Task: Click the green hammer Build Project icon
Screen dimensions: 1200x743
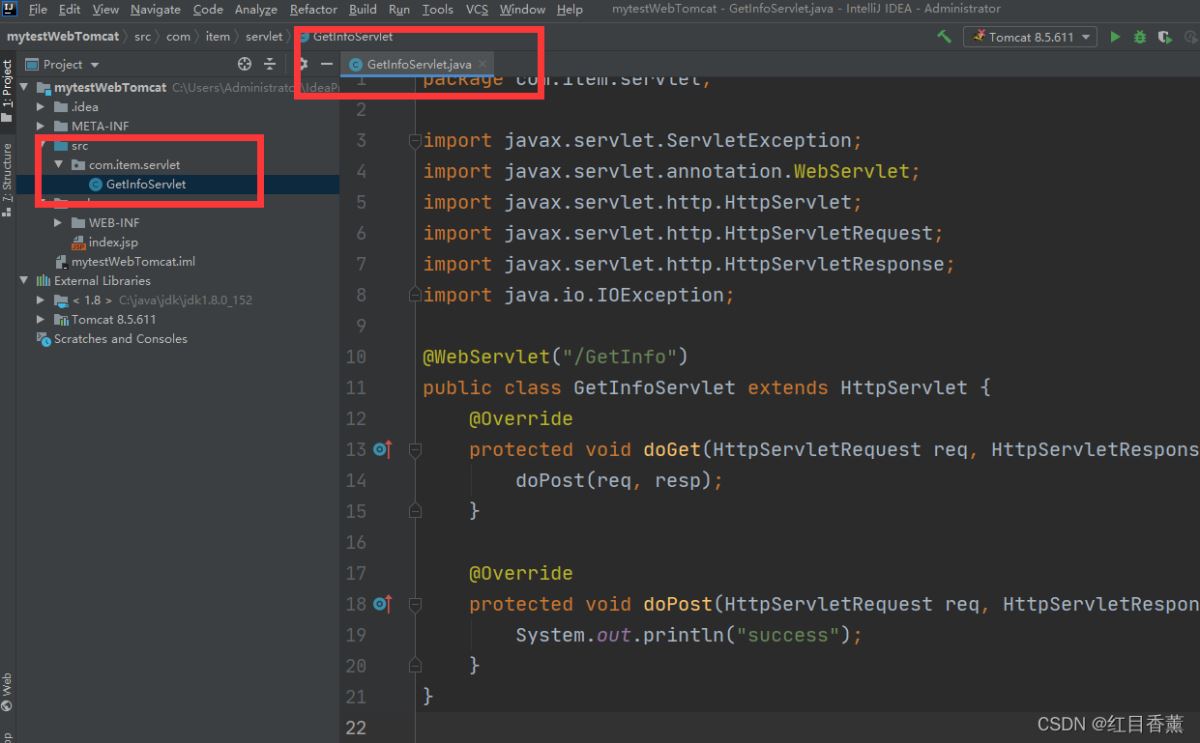Action: [944, 37]
